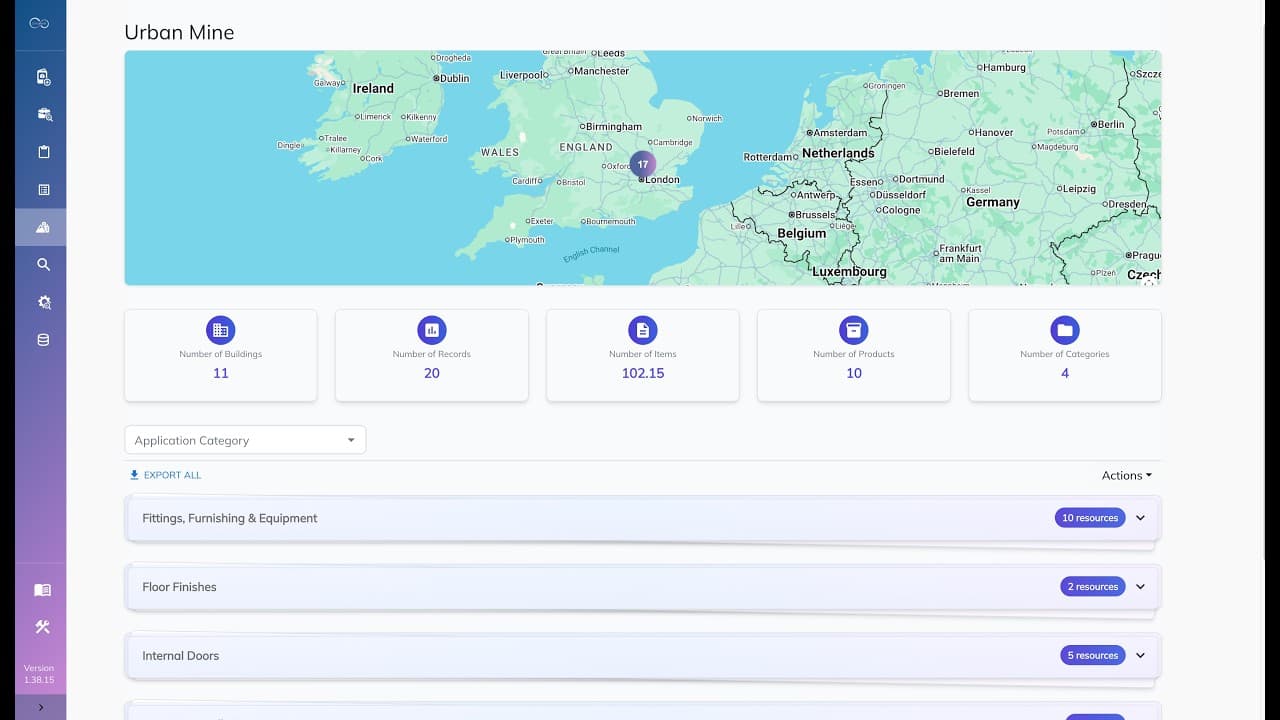Expand the sidebar with the bottom chevron

click(40, 707)
